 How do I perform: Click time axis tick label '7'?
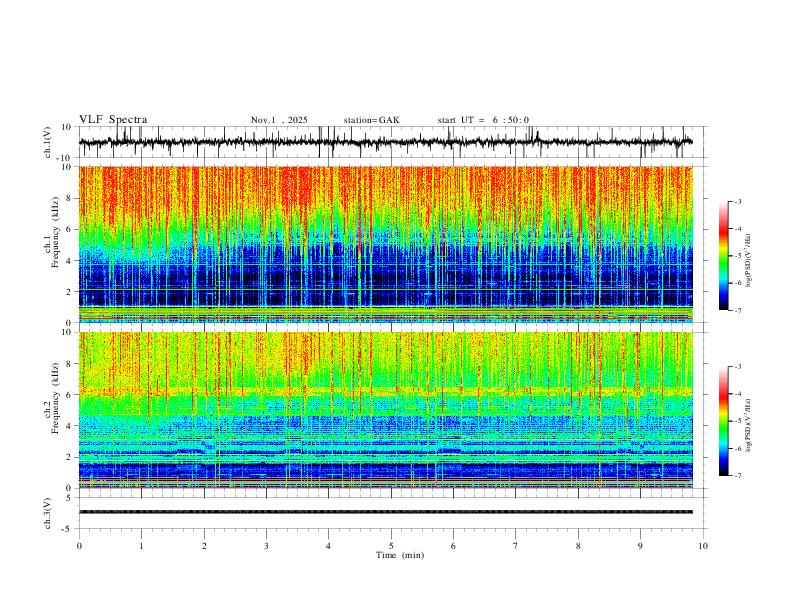point(516,546)
